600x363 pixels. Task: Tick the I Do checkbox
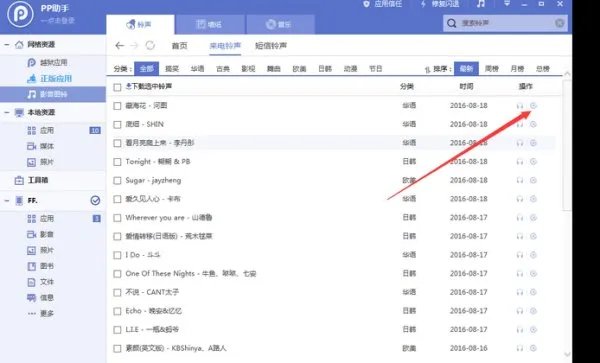click(117, 255)
